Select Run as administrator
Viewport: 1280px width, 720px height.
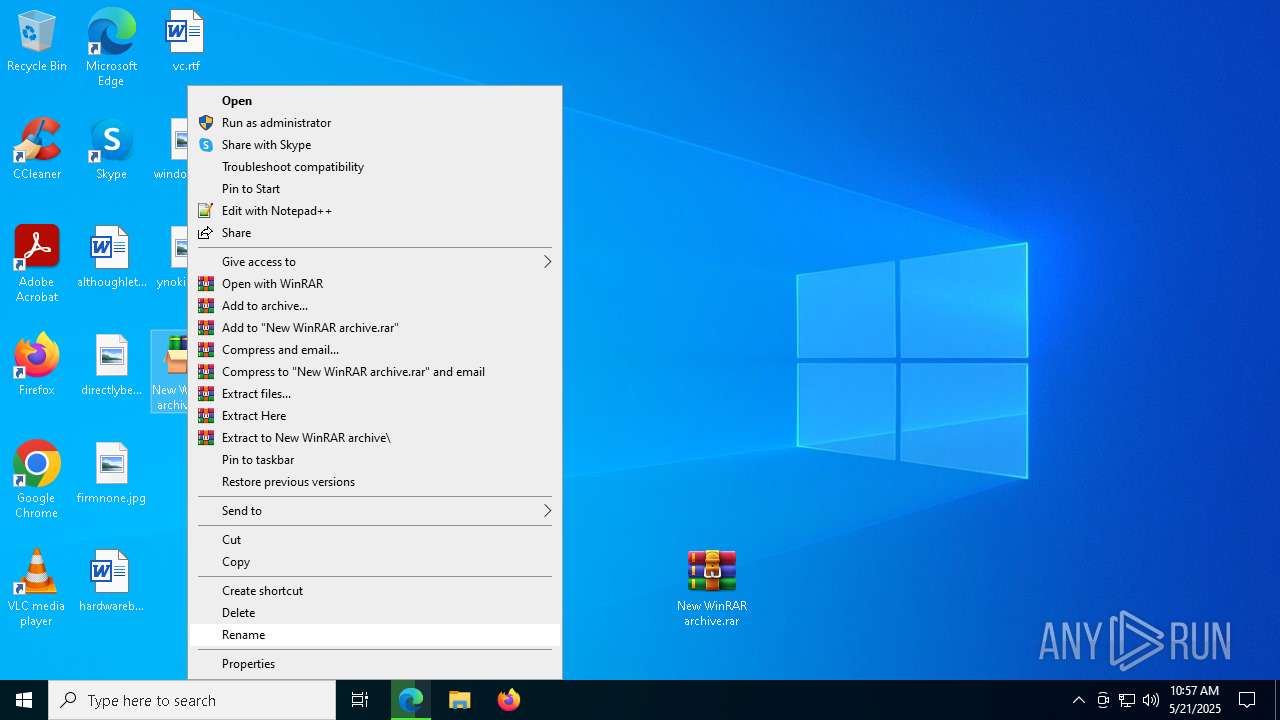(x=375, y=123)
